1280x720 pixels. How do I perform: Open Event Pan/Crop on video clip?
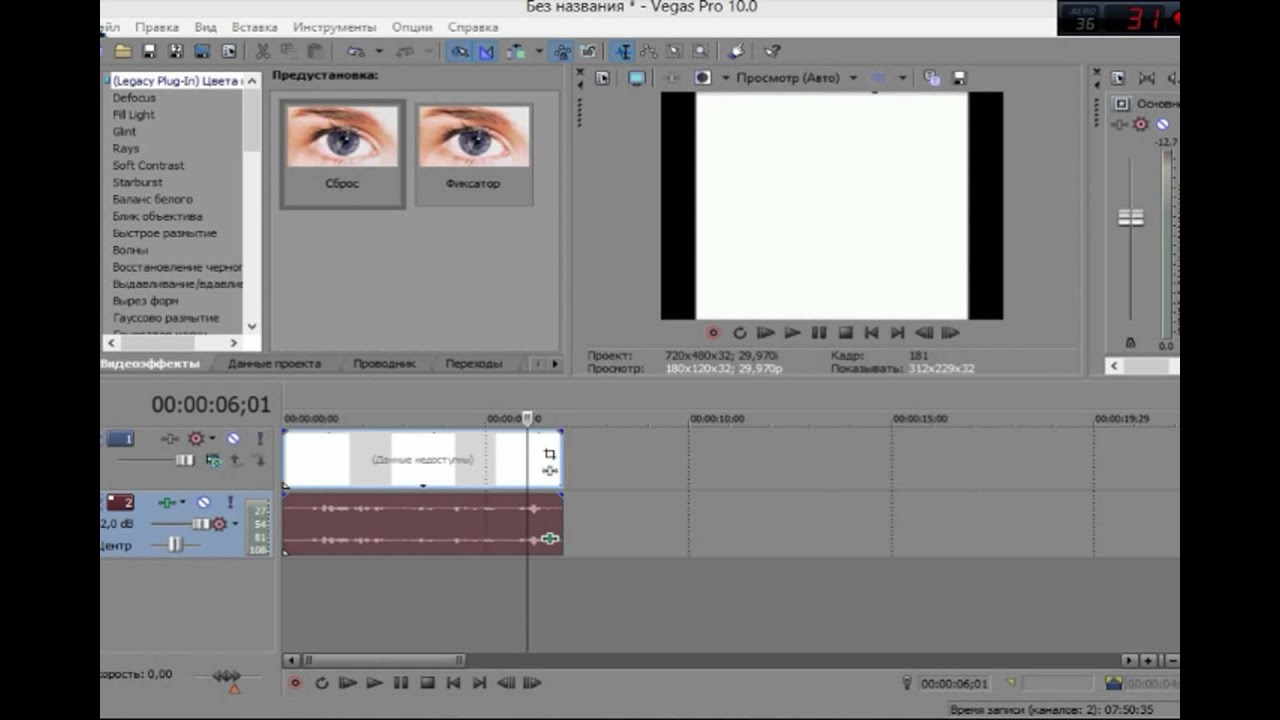tap(549, 454)
